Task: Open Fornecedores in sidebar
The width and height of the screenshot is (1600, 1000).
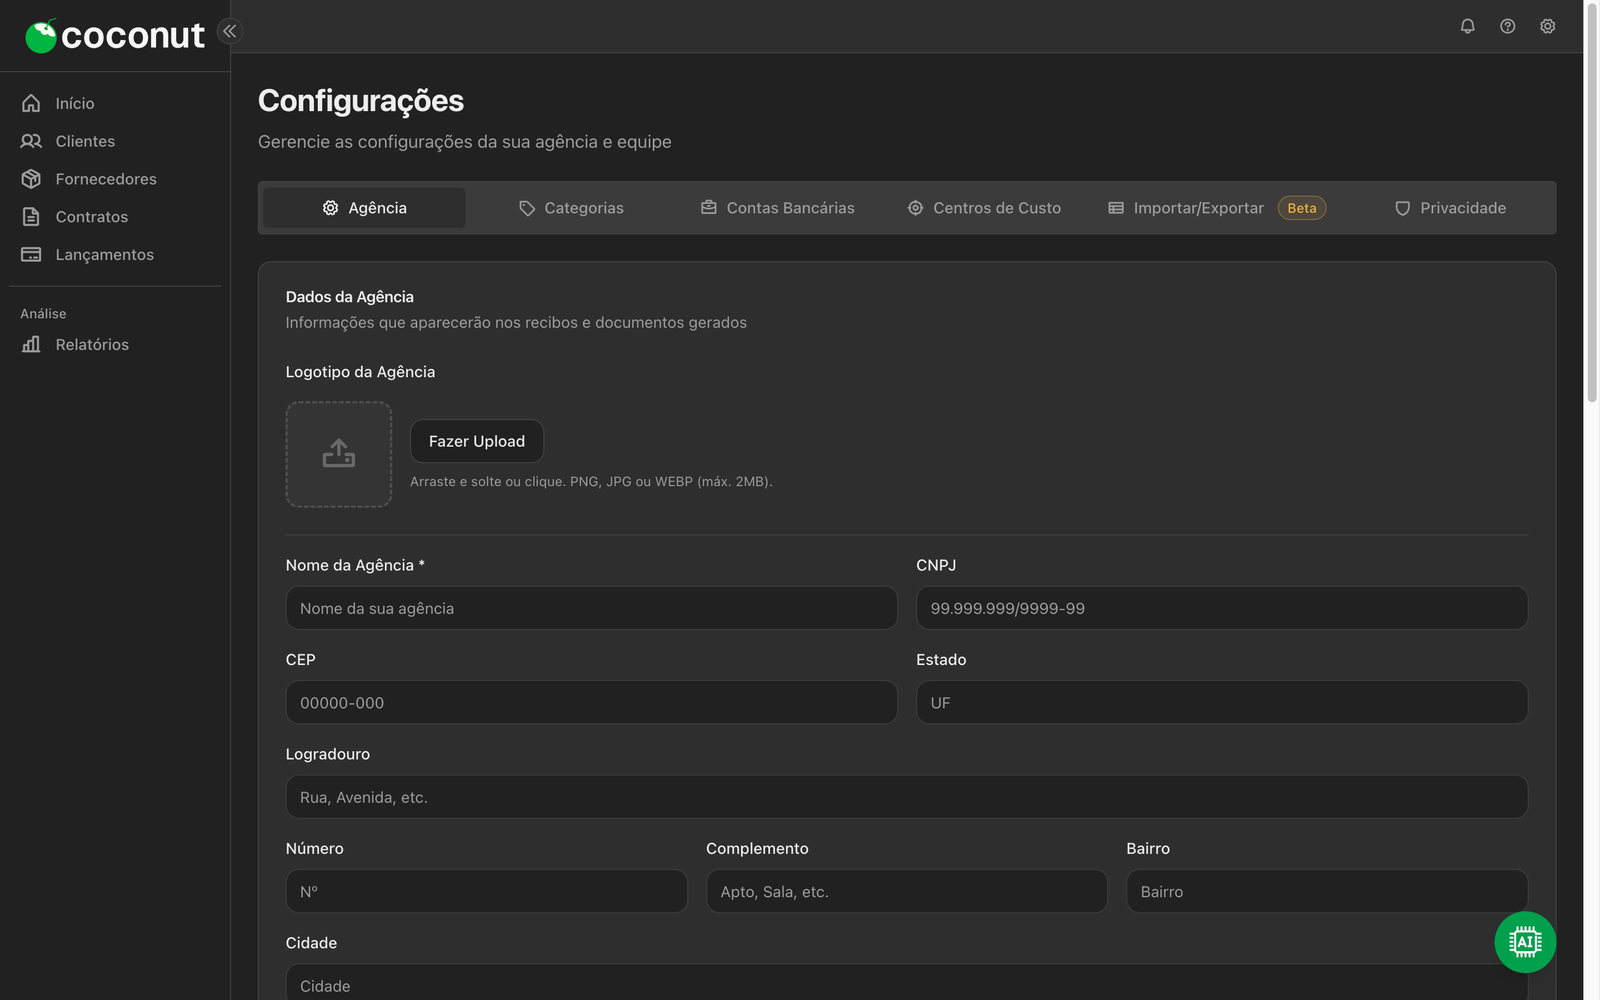Action: point(115,179)
